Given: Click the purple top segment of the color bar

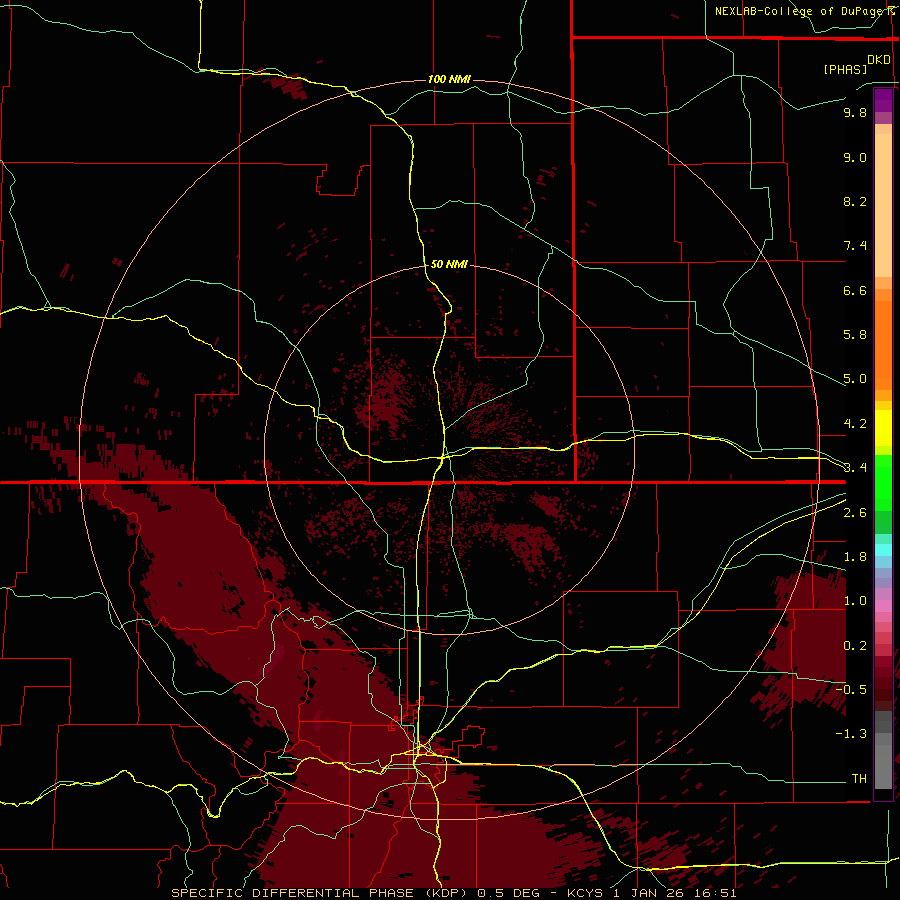Looking at the screenshot, I should pos(883,100).
